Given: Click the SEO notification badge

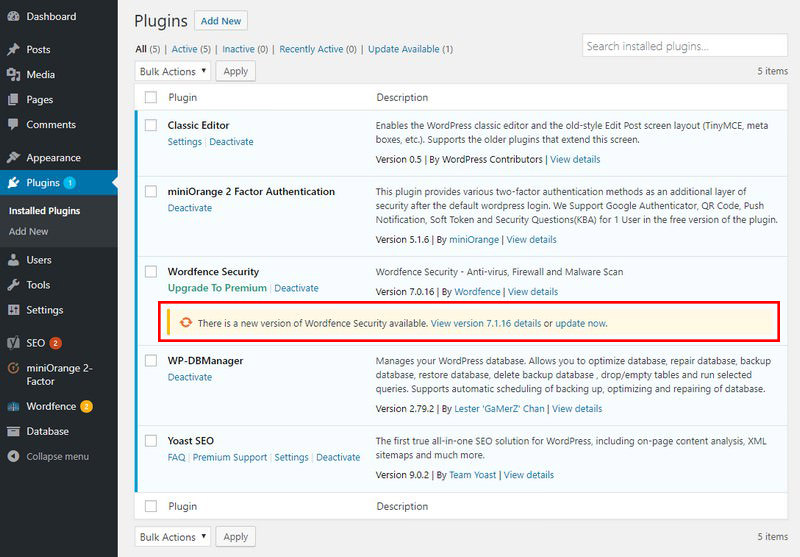Looking at the screenshot, I should tap(56, 343).
